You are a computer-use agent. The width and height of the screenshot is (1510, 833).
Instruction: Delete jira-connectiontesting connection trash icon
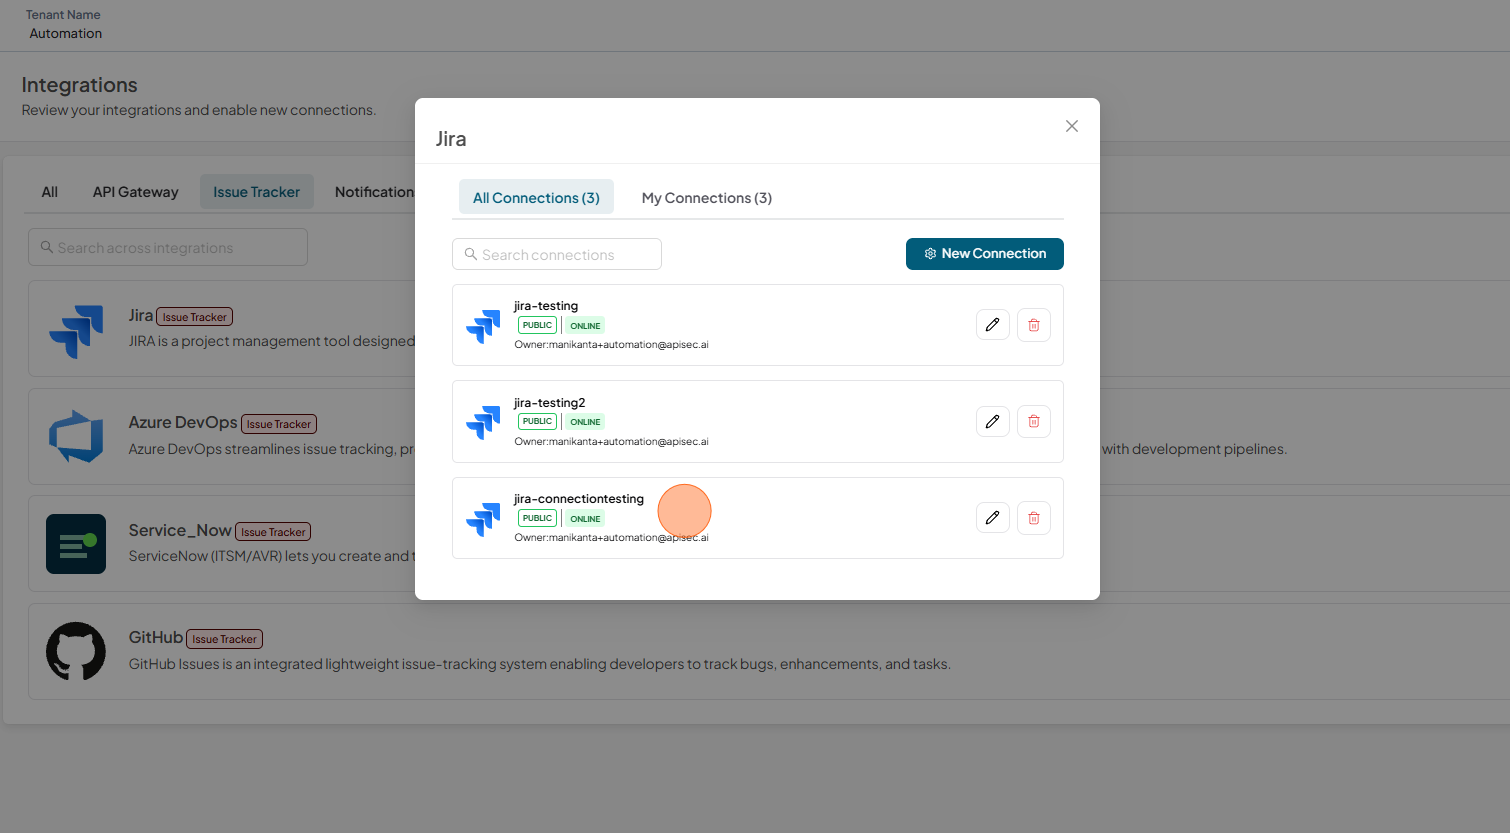[x=1034, y=518]
